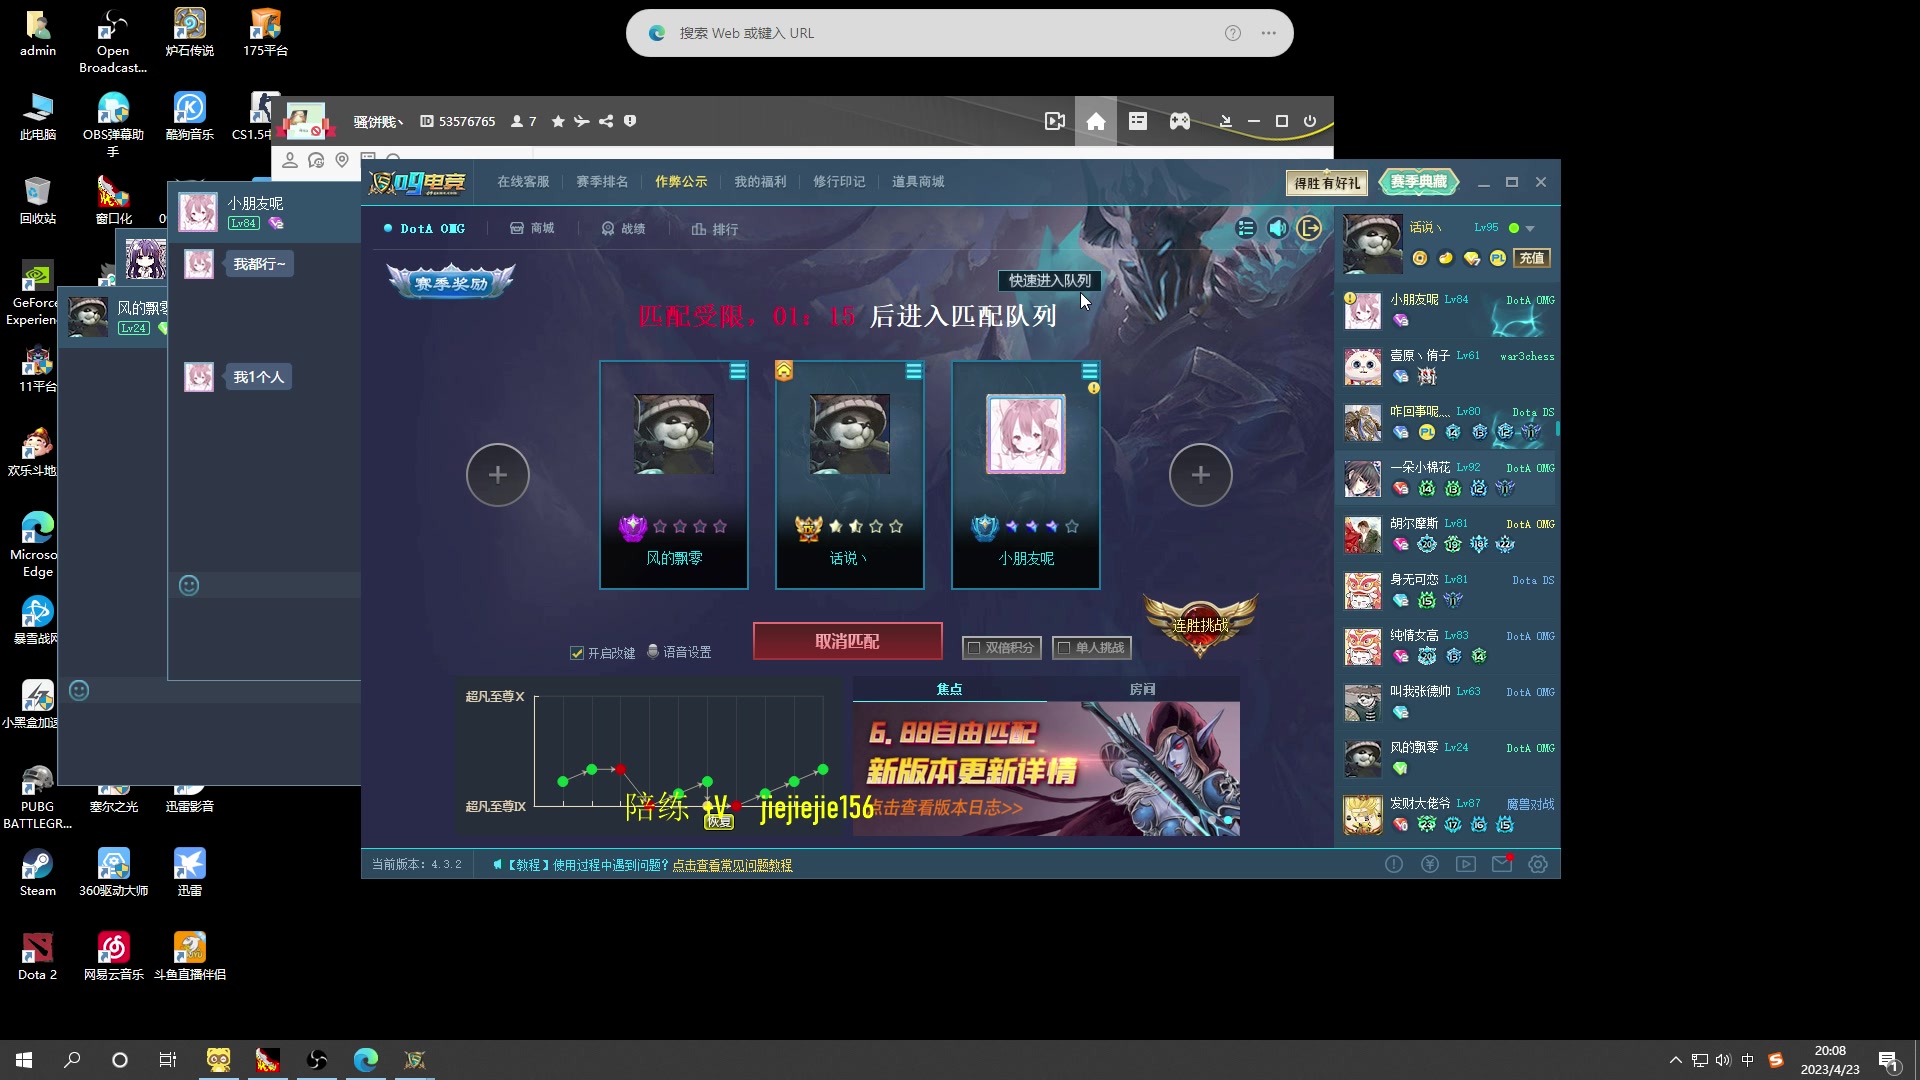Click the task list icon beside speaker
The width and height of the screenshot is (1920, 1080).
point(1245,228)
